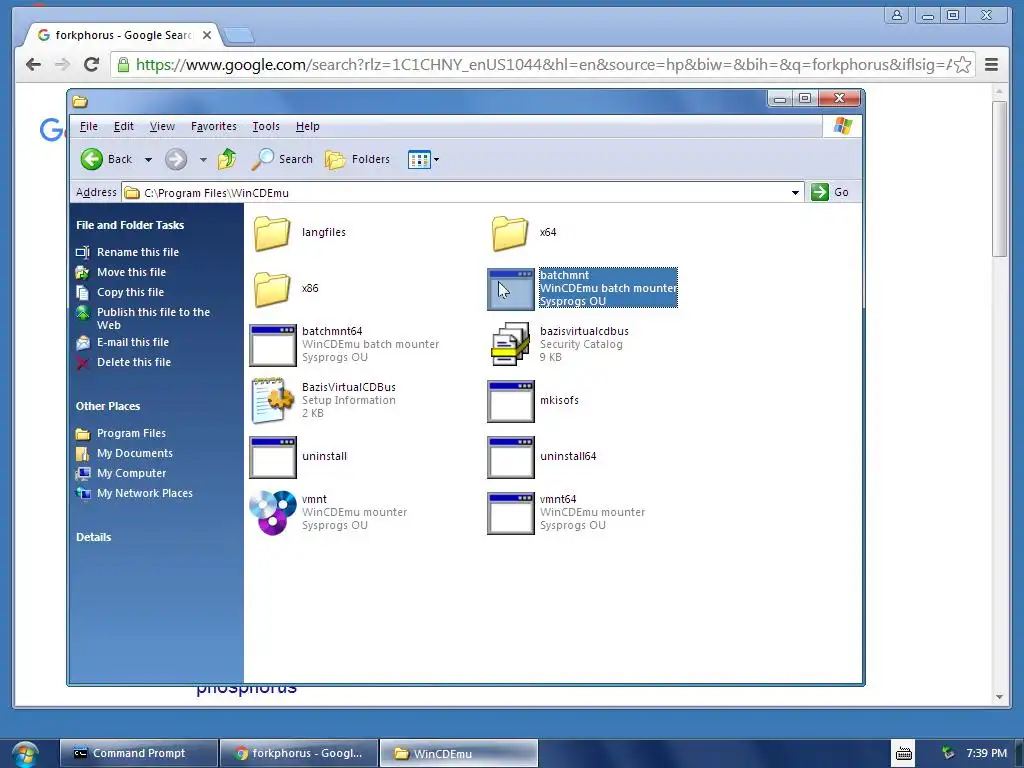Select the BazisVirtualCDBus setup information icon
The width and height of the screenshot is (1024, 768).
click(x=273, y=400)
